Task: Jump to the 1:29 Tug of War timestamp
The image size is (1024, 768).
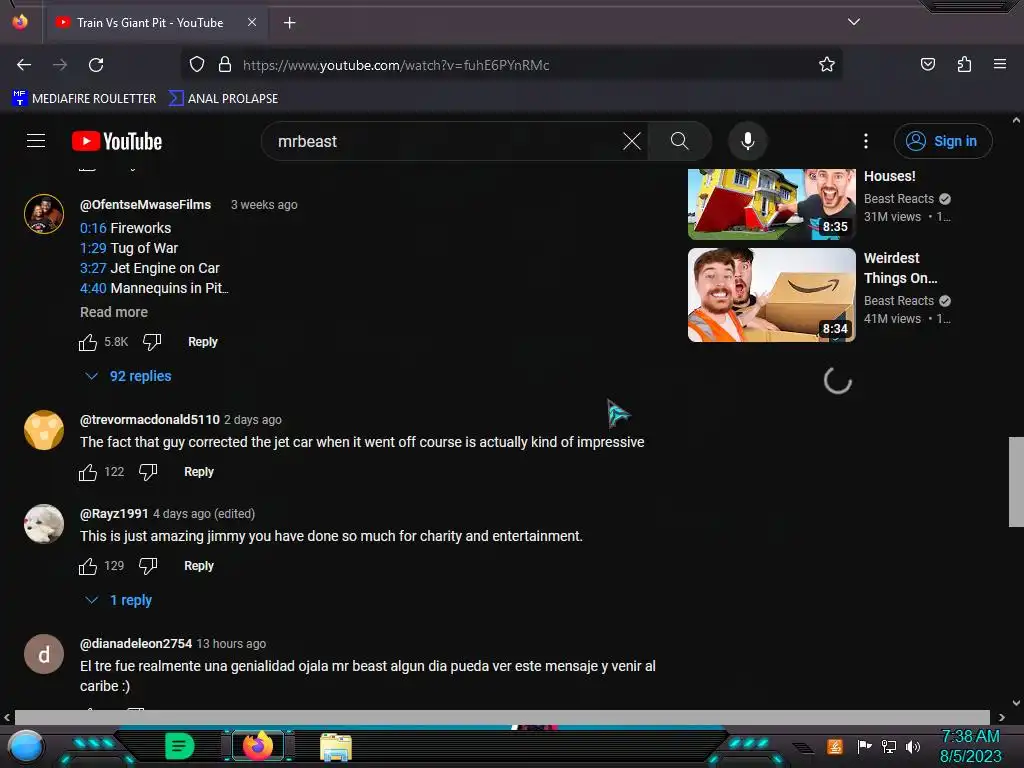Action: click(93, 248)
